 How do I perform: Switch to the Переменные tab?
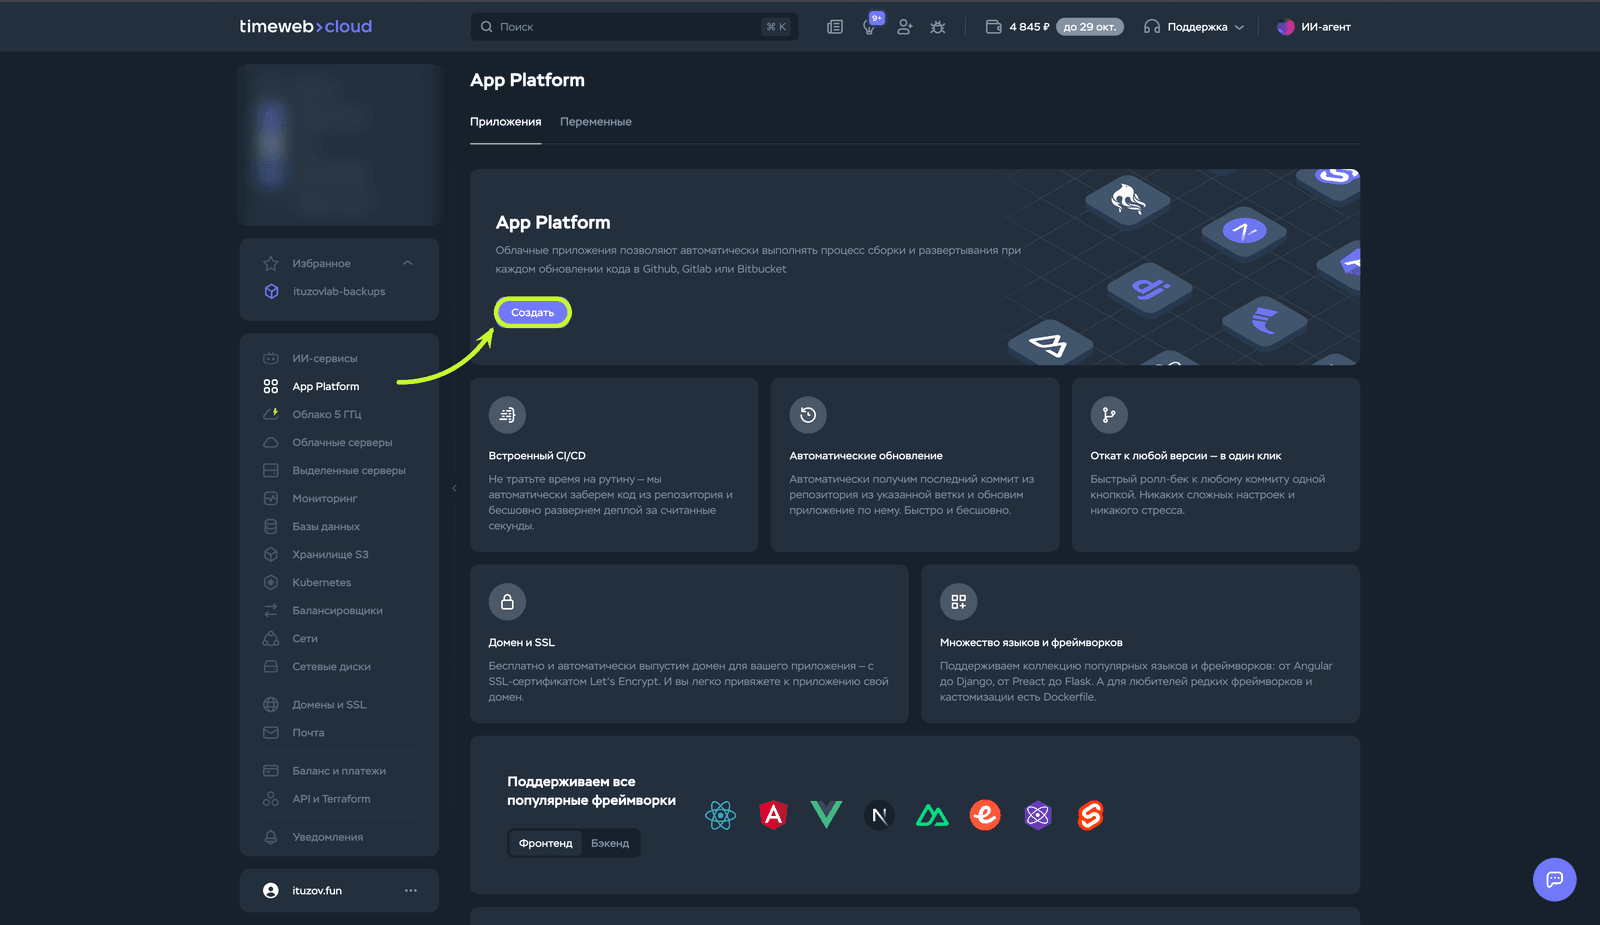[596, 122]
